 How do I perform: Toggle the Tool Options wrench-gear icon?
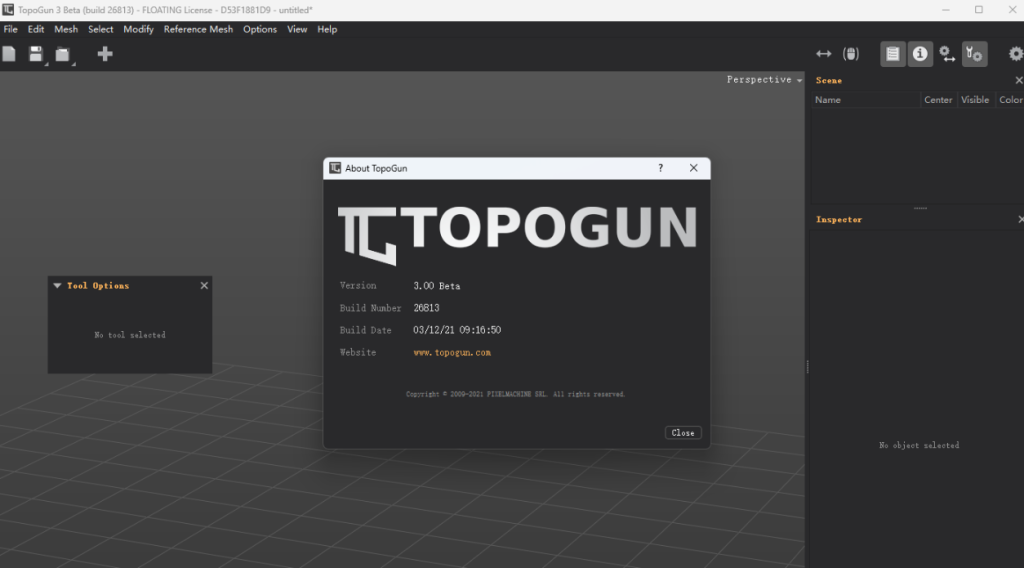tap(974, 54)
